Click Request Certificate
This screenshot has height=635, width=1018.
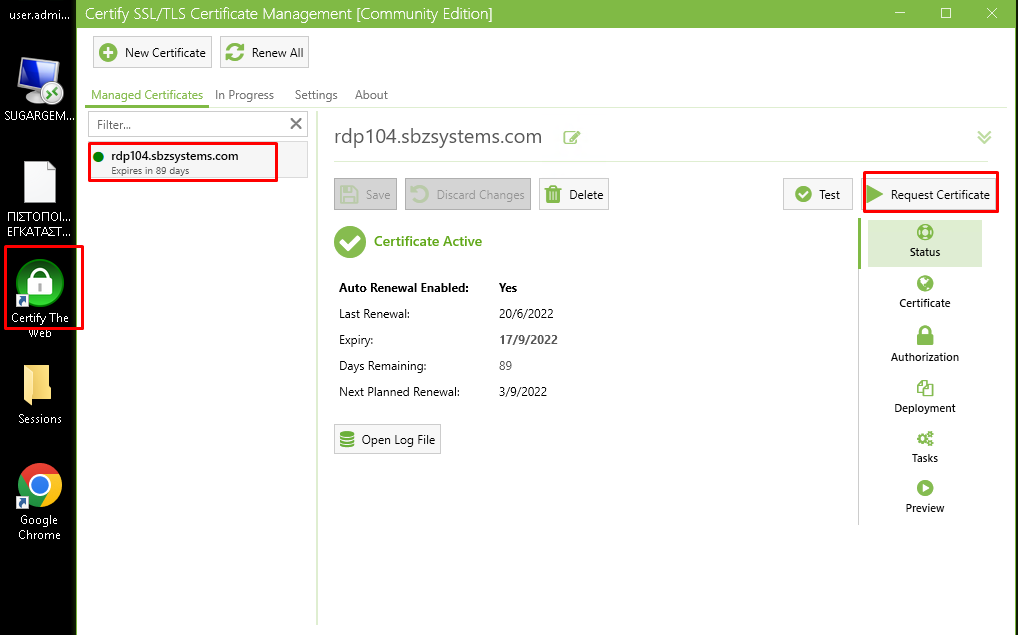(x=930, y=194)
